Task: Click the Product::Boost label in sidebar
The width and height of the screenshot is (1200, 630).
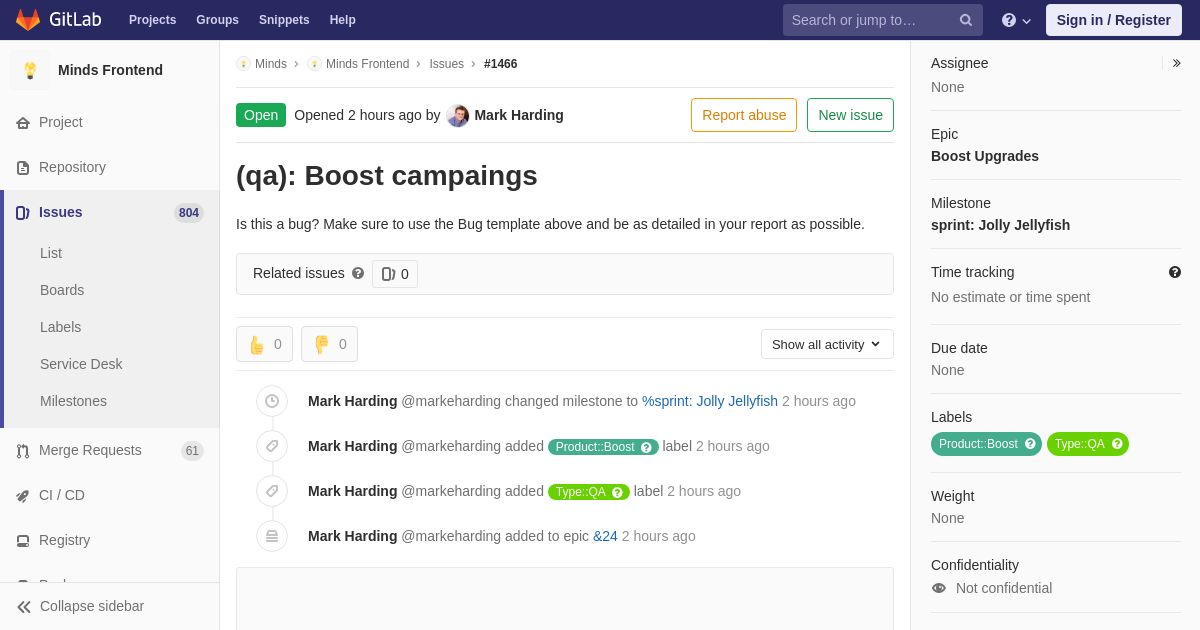Action: point(986,444)
